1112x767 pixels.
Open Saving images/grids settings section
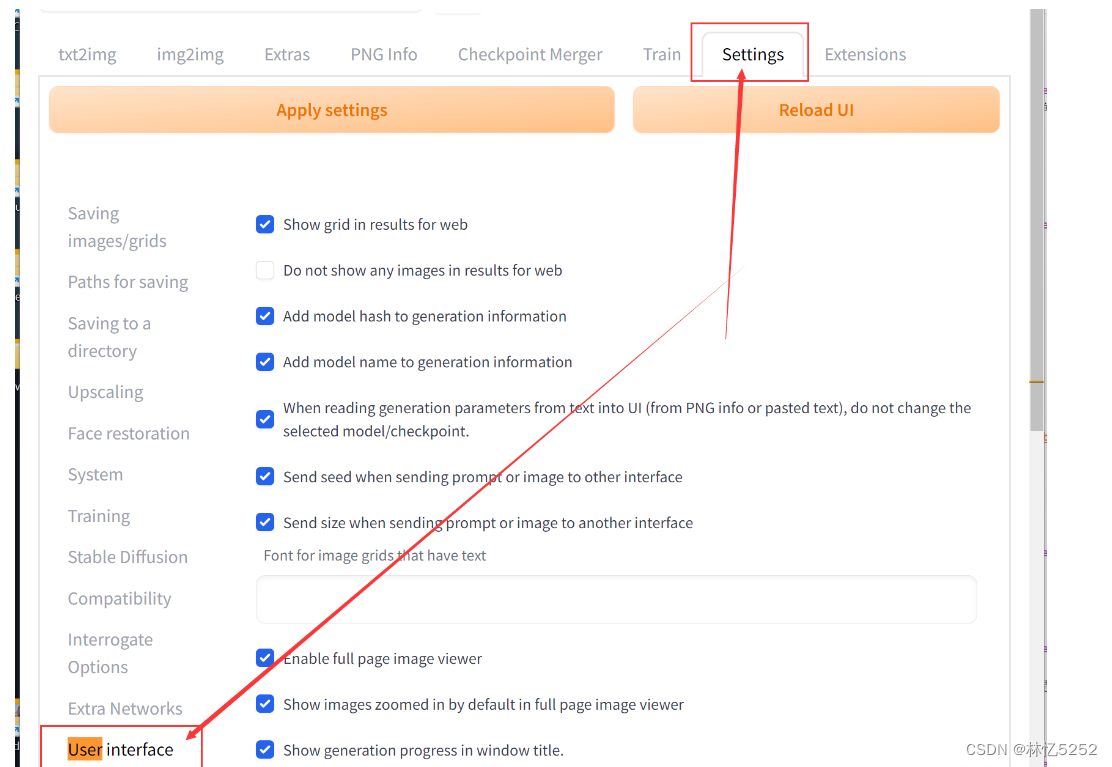pyautogui.click(x=117, y=227)
